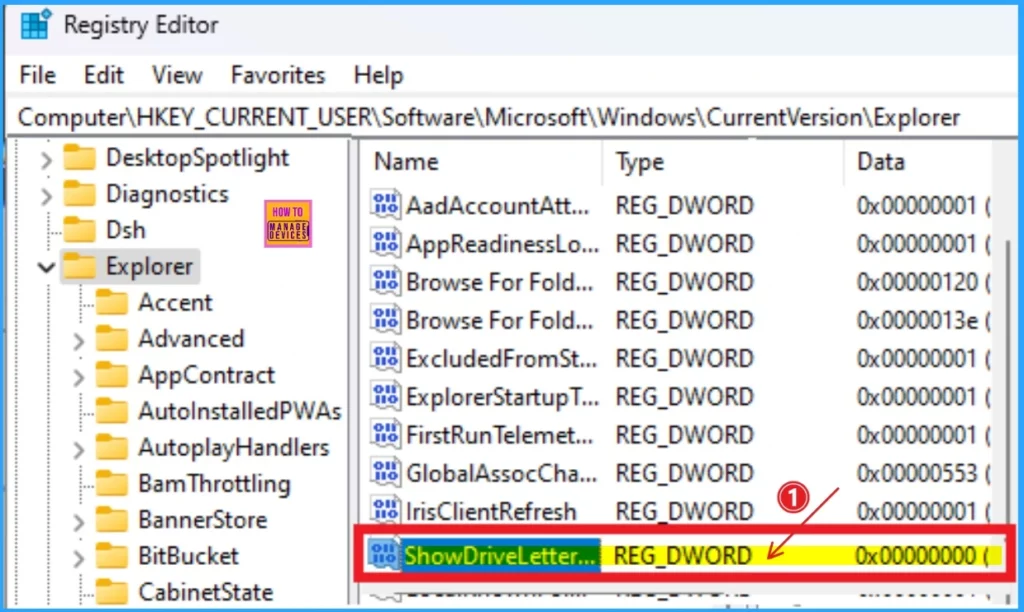Select the AppContract folder icon

tap(112, 375)
